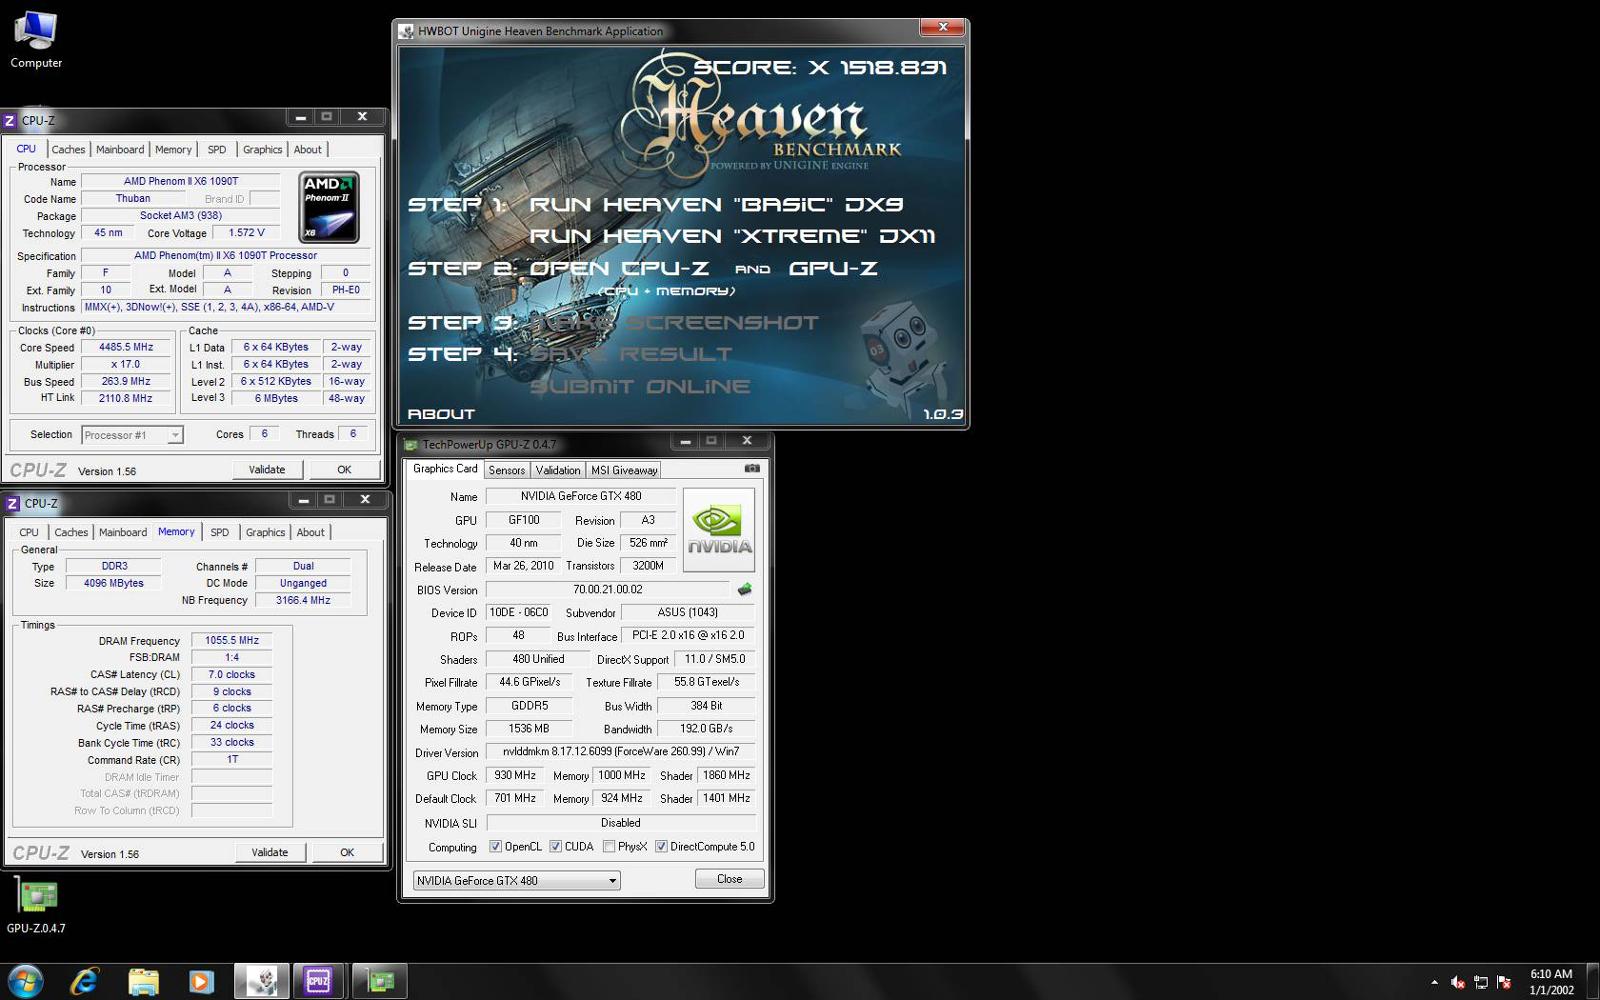Click the HWBOT Heaven title bar icon

pos(406,31)
